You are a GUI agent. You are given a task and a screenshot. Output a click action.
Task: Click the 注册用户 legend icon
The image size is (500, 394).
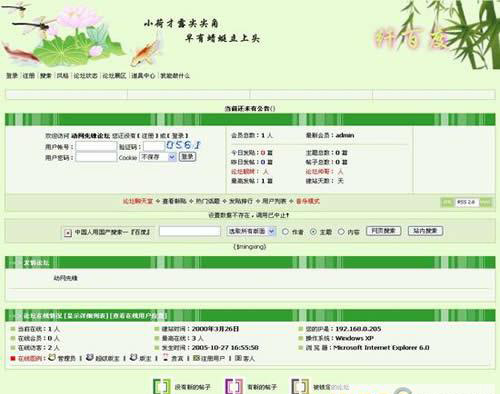tap(196, 358)
